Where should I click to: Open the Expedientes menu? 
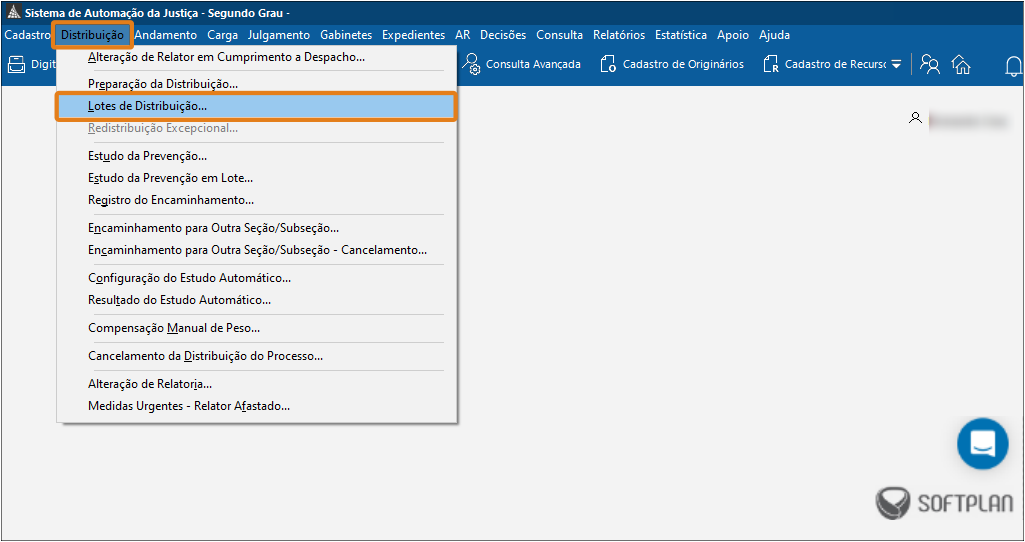click(x=413, y=35)
